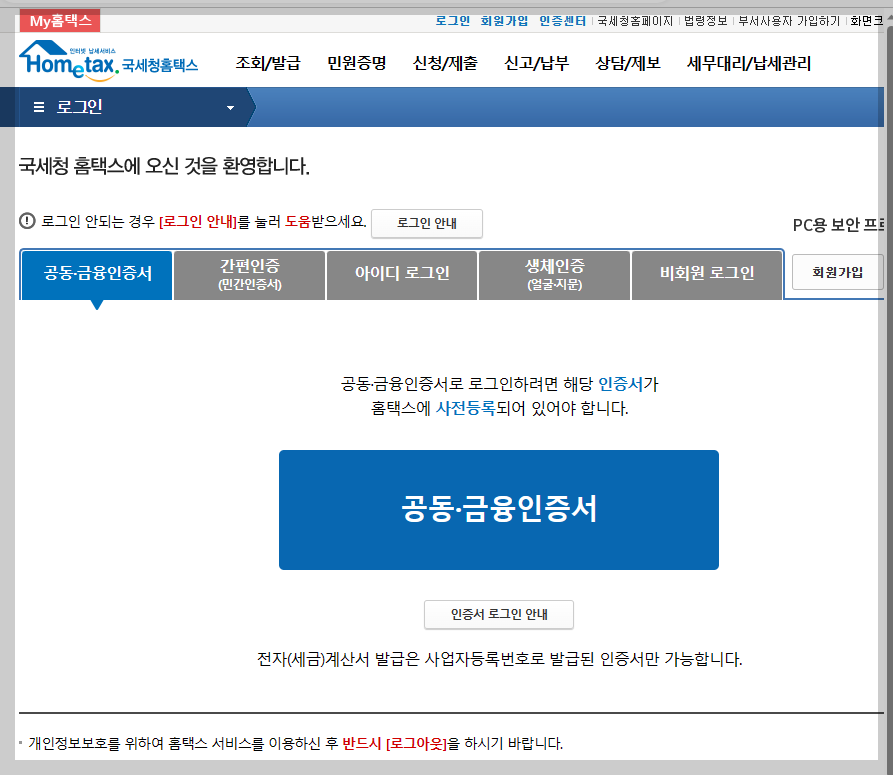Open the 생체인증 (얼굴·지문) tab

point(553,274)
